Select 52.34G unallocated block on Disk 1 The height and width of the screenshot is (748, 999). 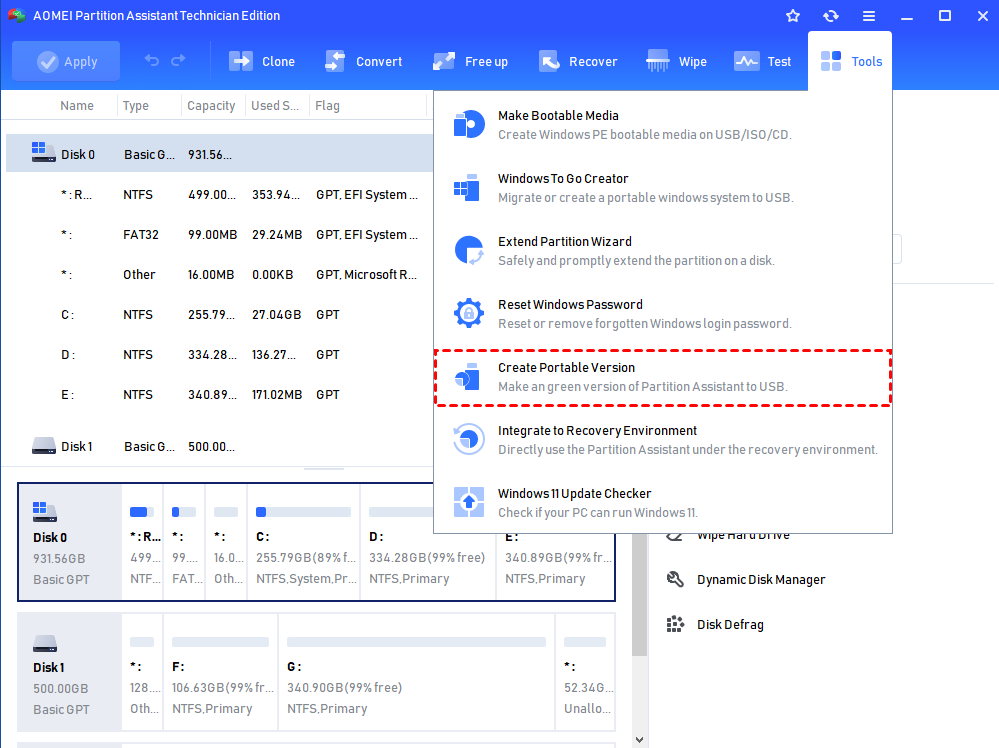point(585,672)
